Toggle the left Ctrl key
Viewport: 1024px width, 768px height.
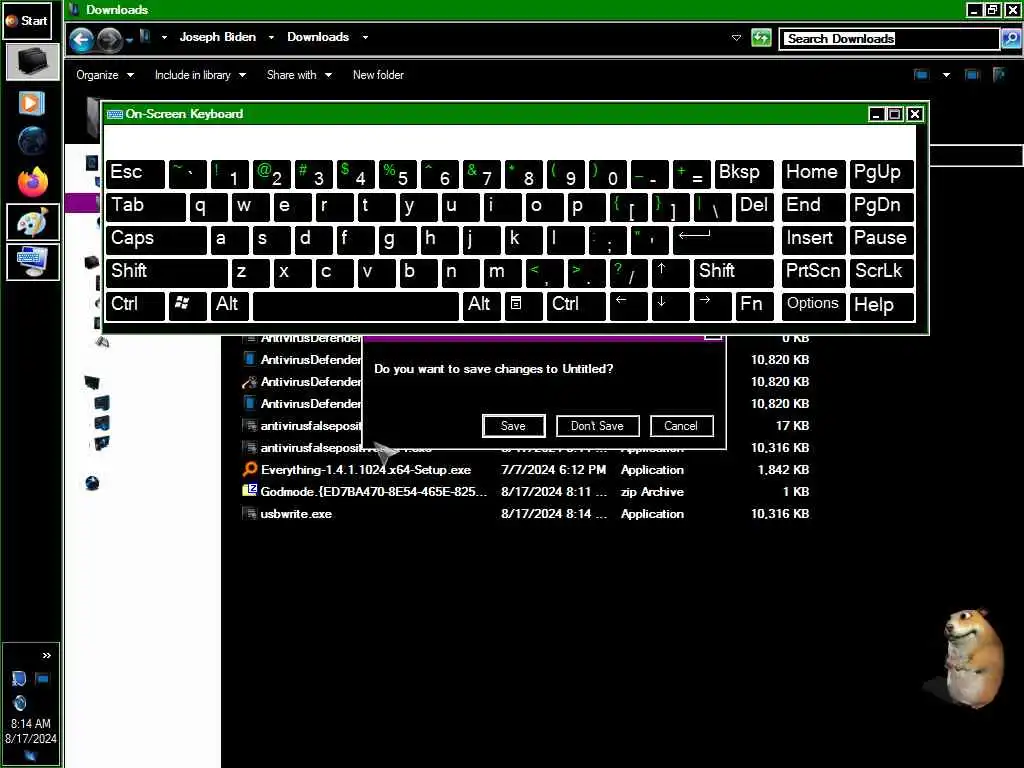coord(135,304)
